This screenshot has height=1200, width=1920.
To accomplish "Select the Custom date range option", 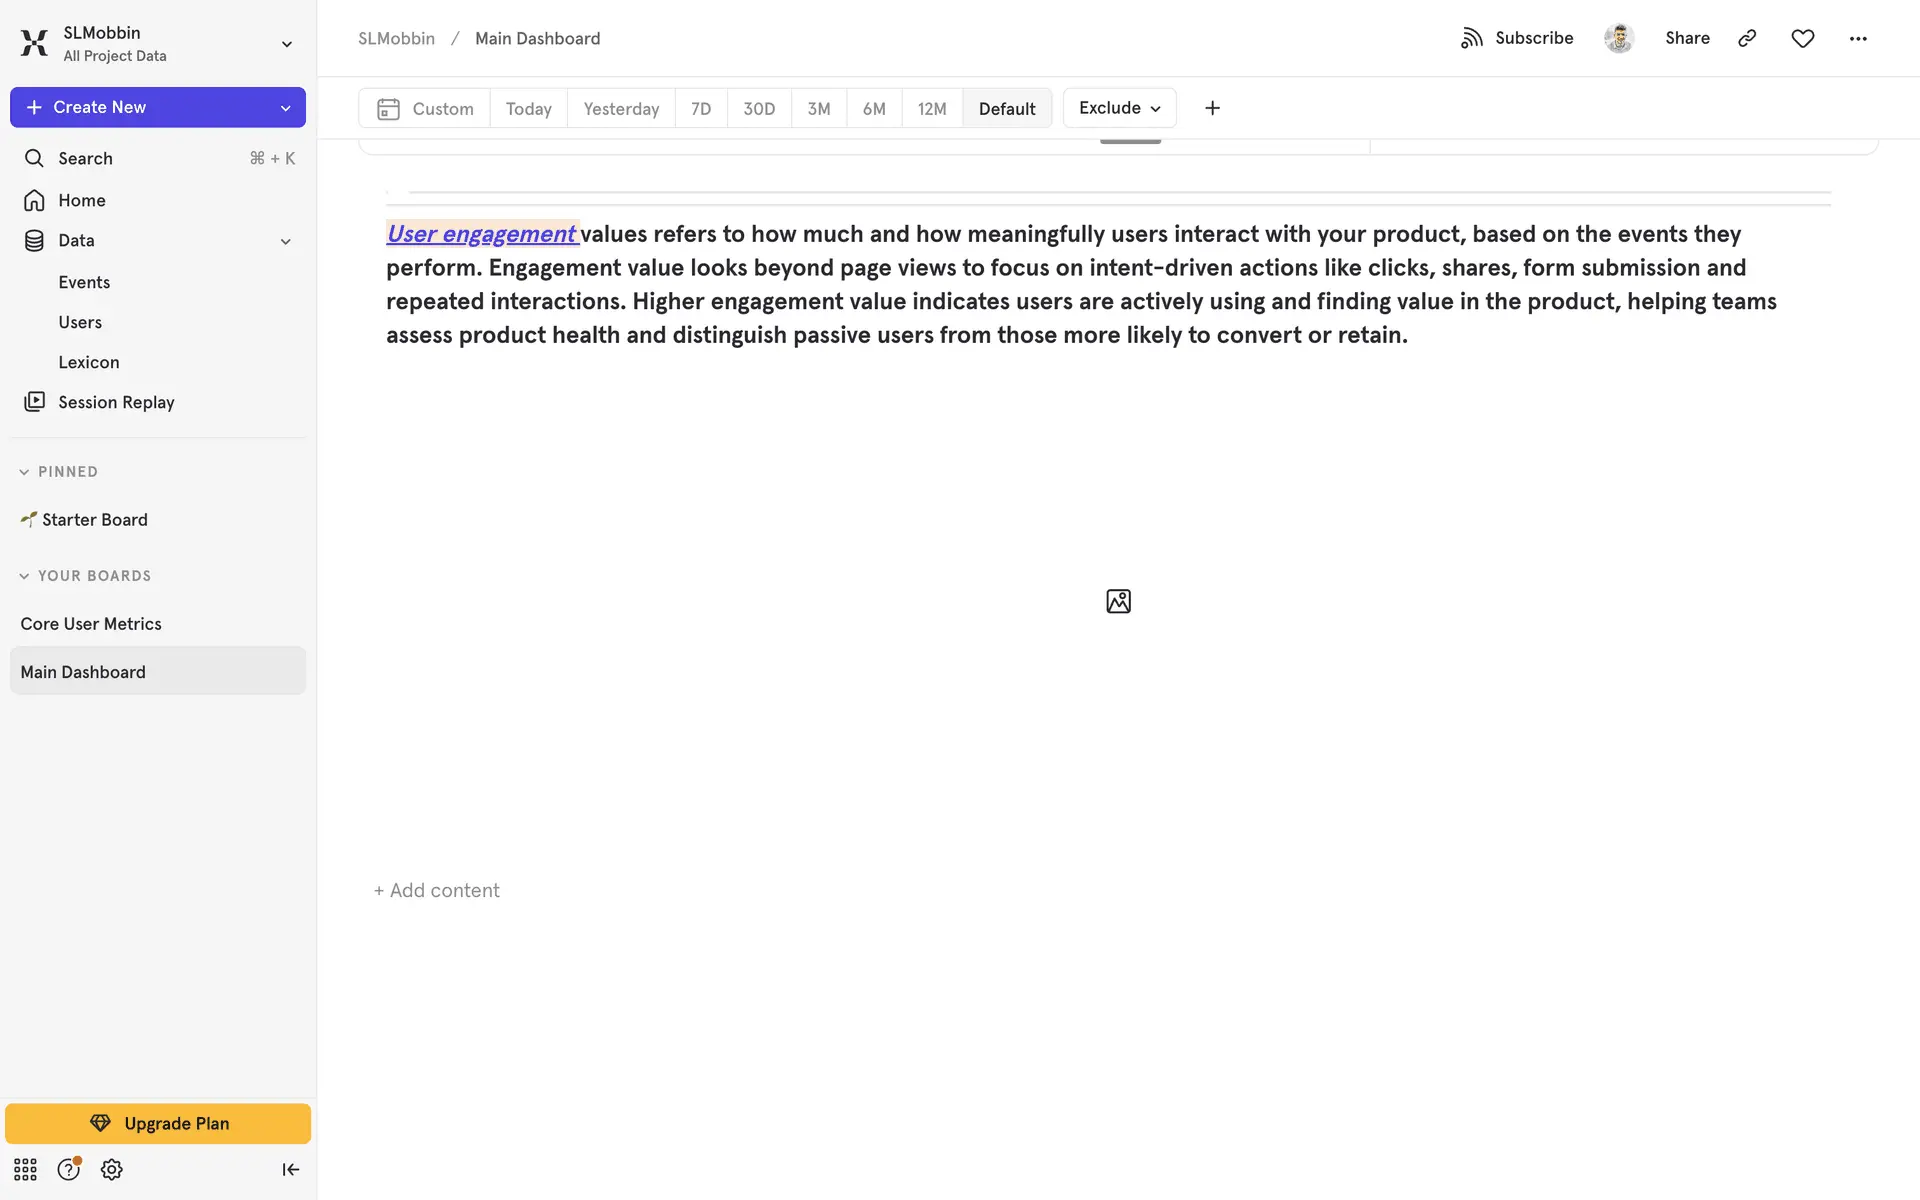I will (x=425, y=109).
